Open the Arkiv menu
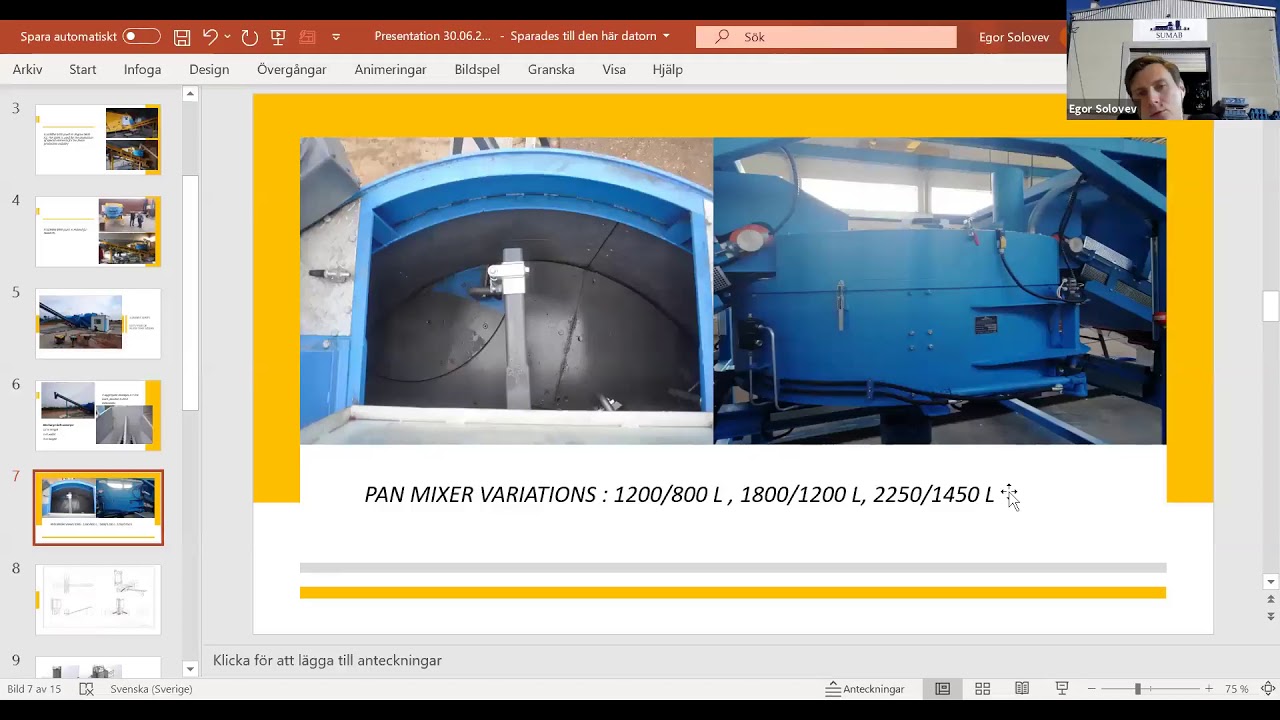Screen dimensions: 1280x720 [27, 69]
